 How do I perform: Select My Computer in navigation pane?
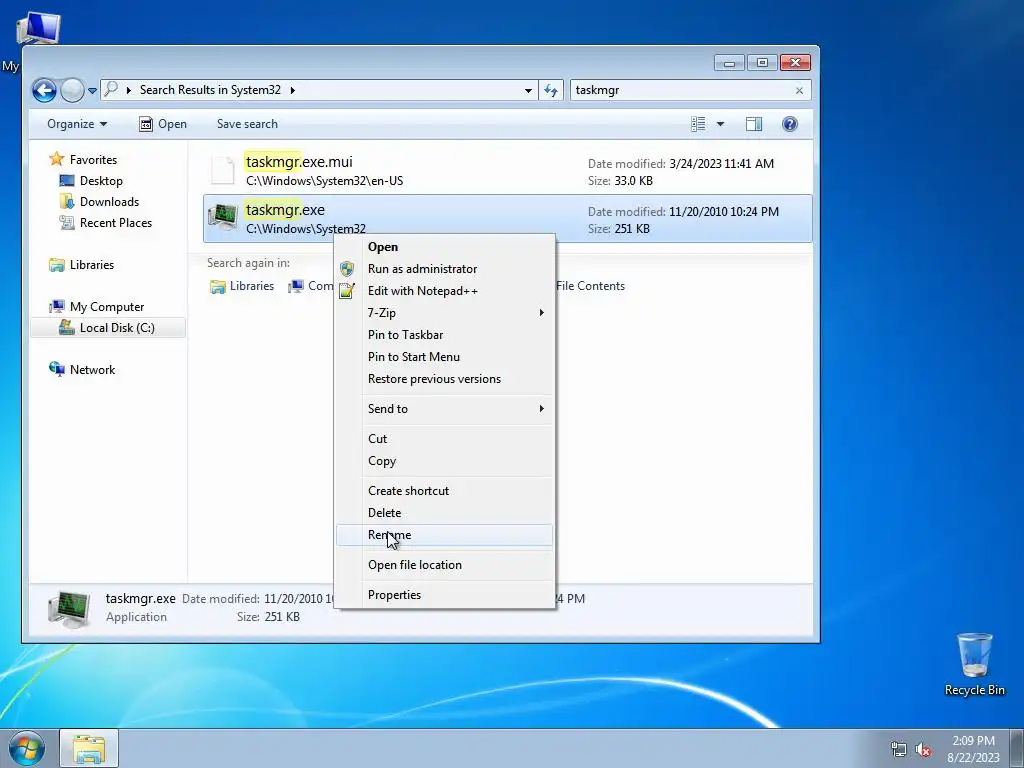coord(106,307)
